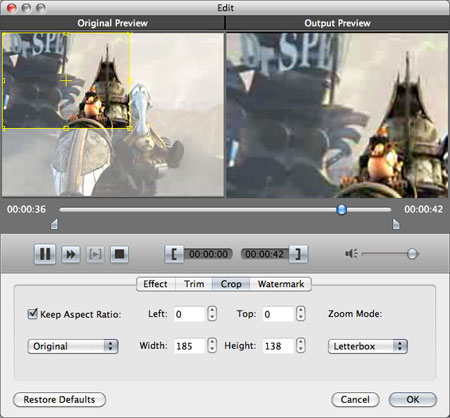Click the left trim start marker
Viewport: 450px width, 418px height.
click(54, 224)
